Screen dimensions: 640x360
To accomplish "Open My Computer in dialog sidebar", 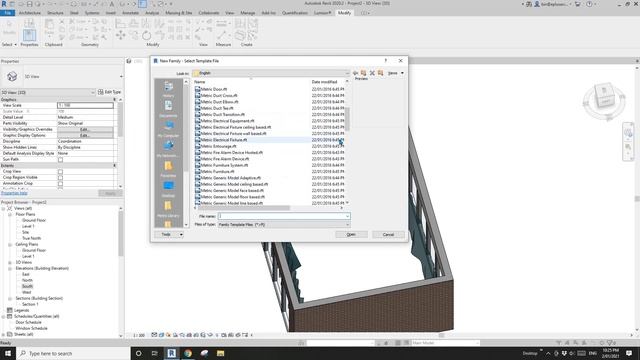I will point(168,129).
